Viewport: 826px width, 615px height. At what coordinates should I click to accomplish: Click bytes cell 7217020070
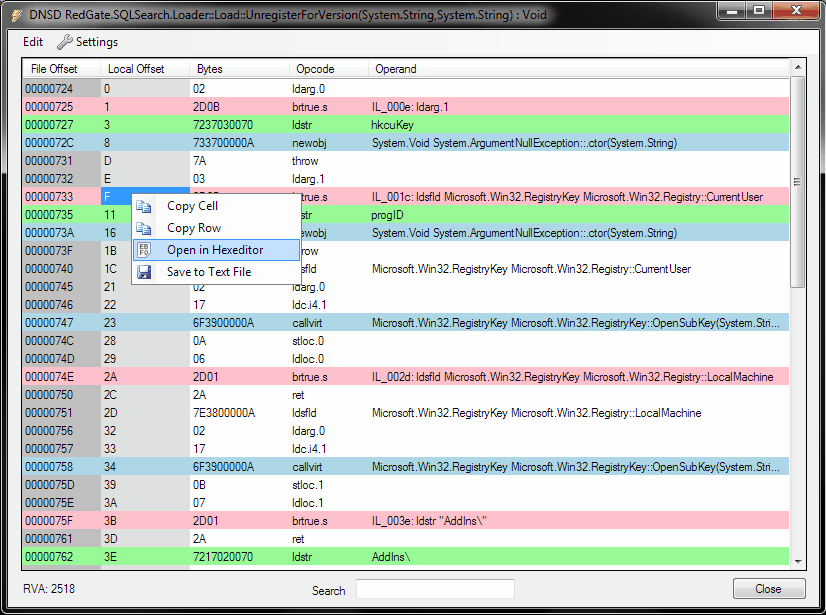pyautogui.click(x=239, y=557)
